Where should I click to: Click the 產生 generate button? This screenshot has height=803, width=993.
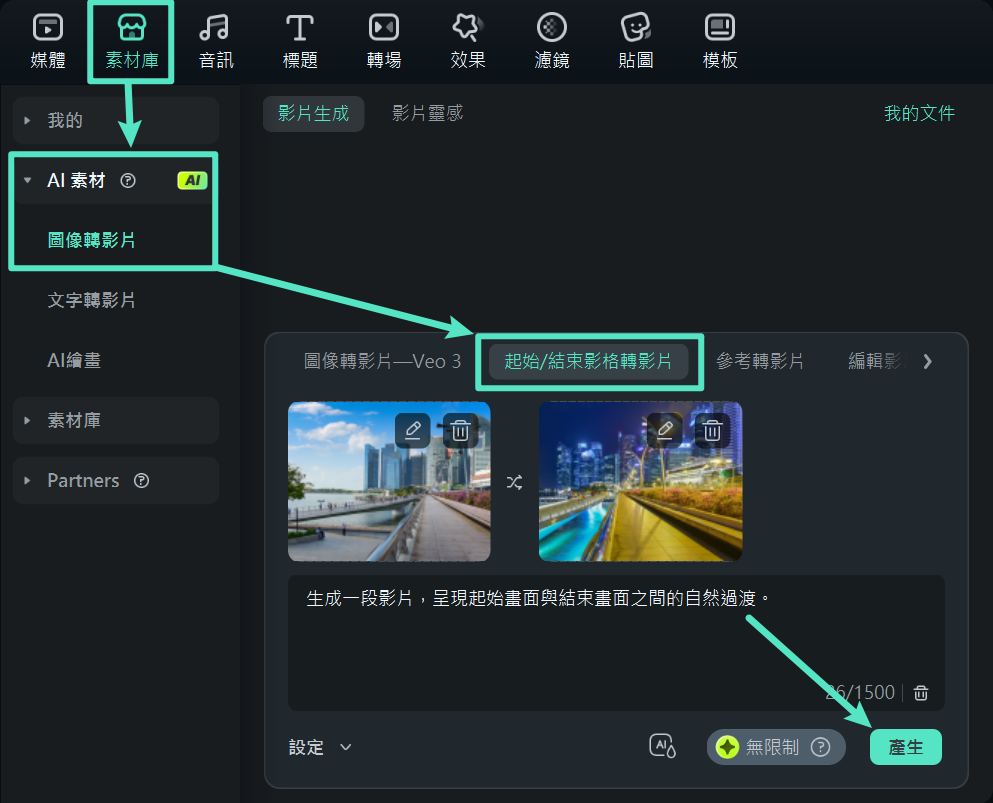(905, 746)
